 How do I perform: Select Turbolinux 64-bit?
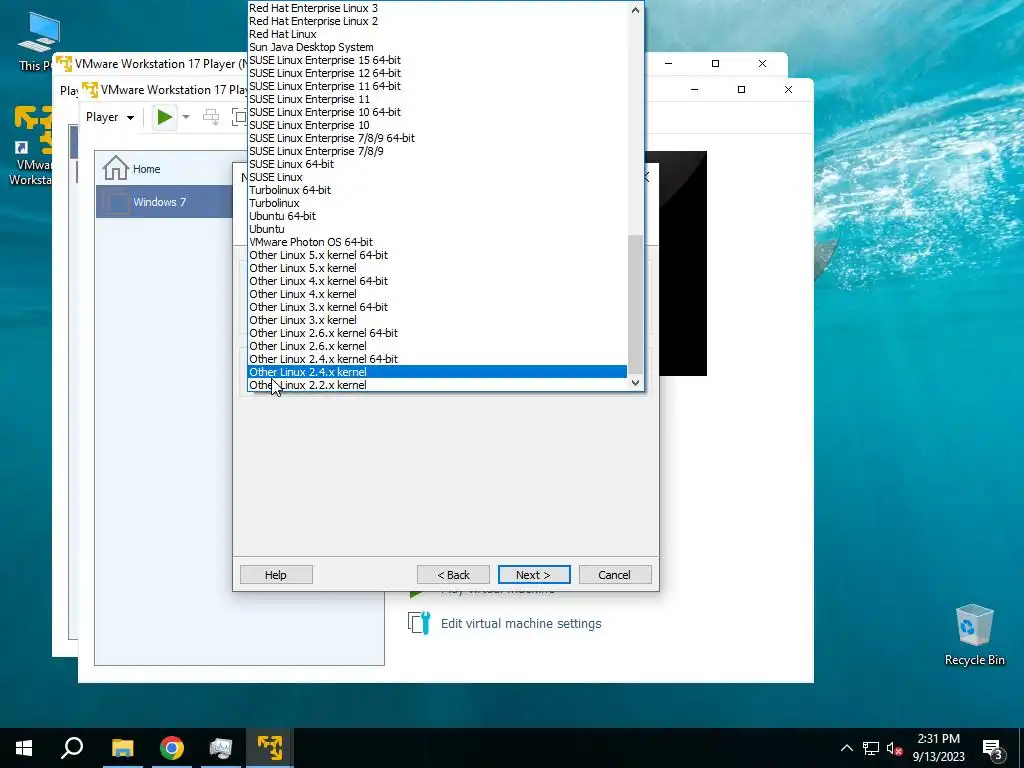click(438, 190)
